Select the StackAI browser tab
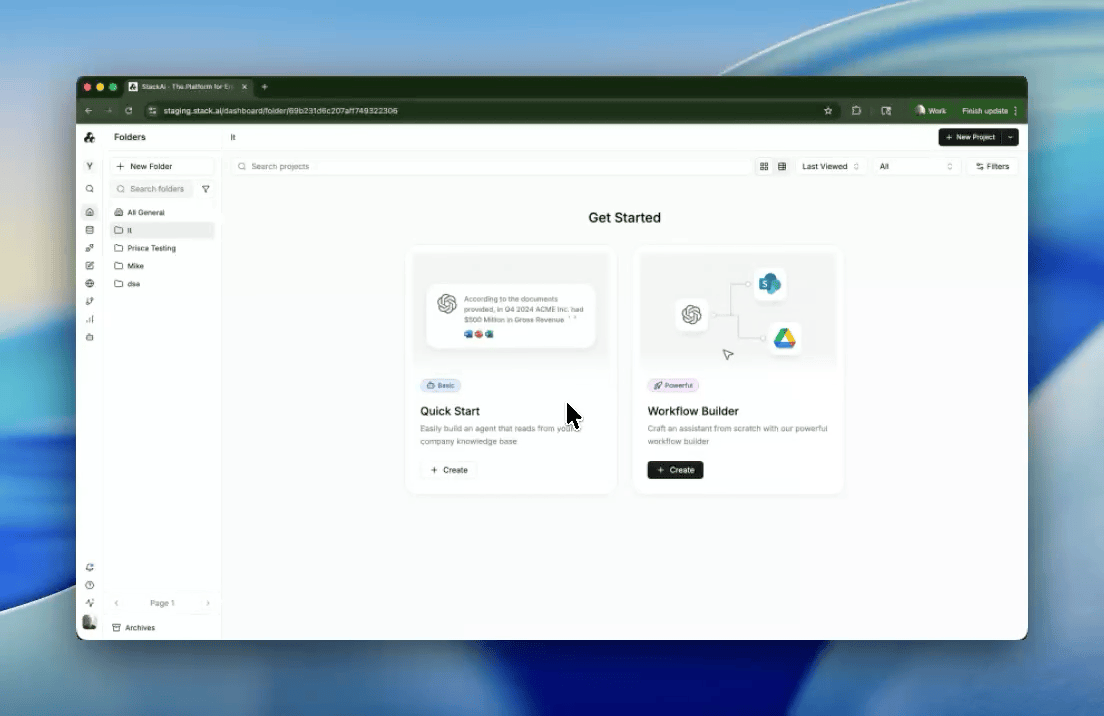The image size is (1104, 716). pos(188,87)
